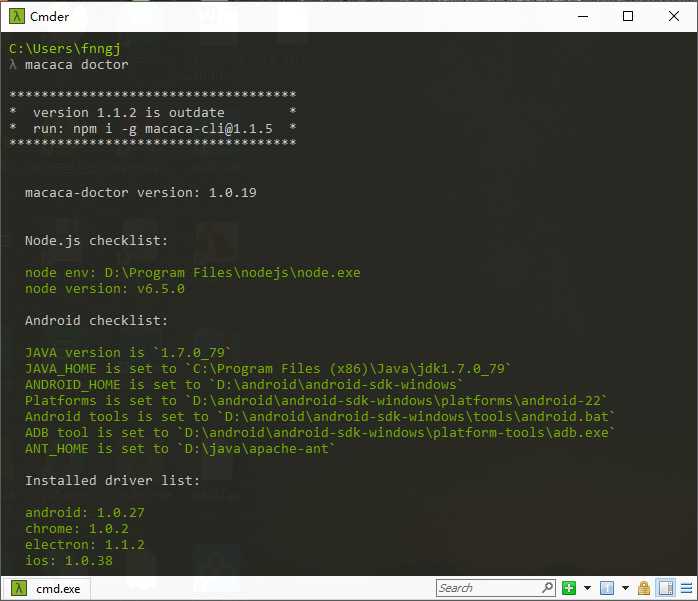This screenshot has width=698, height=601.
Task: Minimize the Cmder window
Action: pyautogui.click(x=583, y=16)
